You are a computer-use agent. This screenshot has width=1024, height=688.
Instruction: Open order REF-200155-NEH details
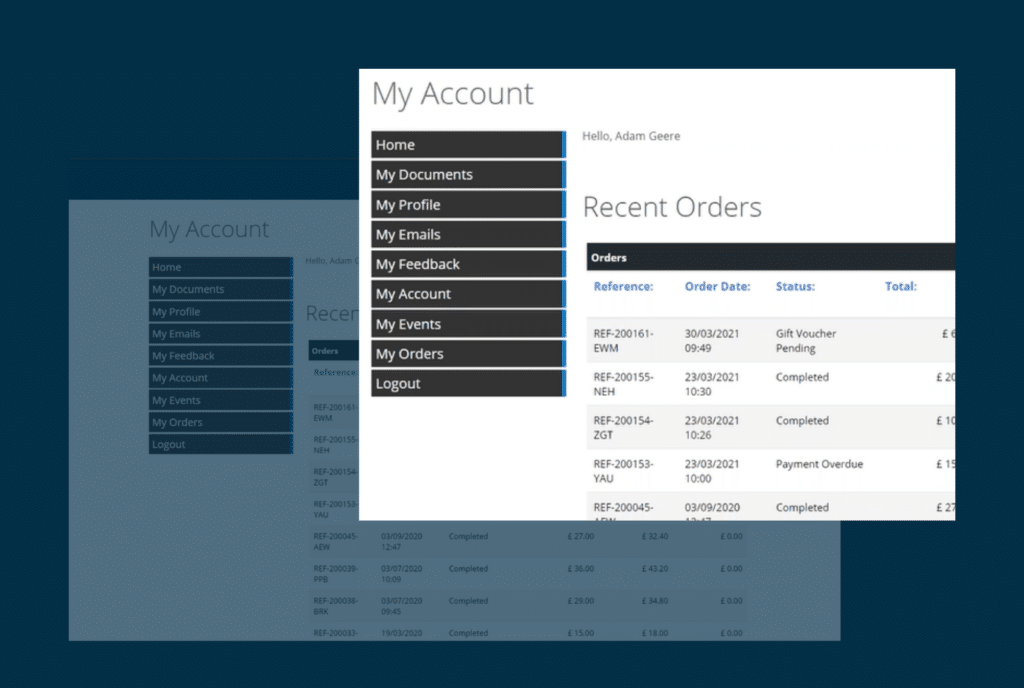(625, 383)
